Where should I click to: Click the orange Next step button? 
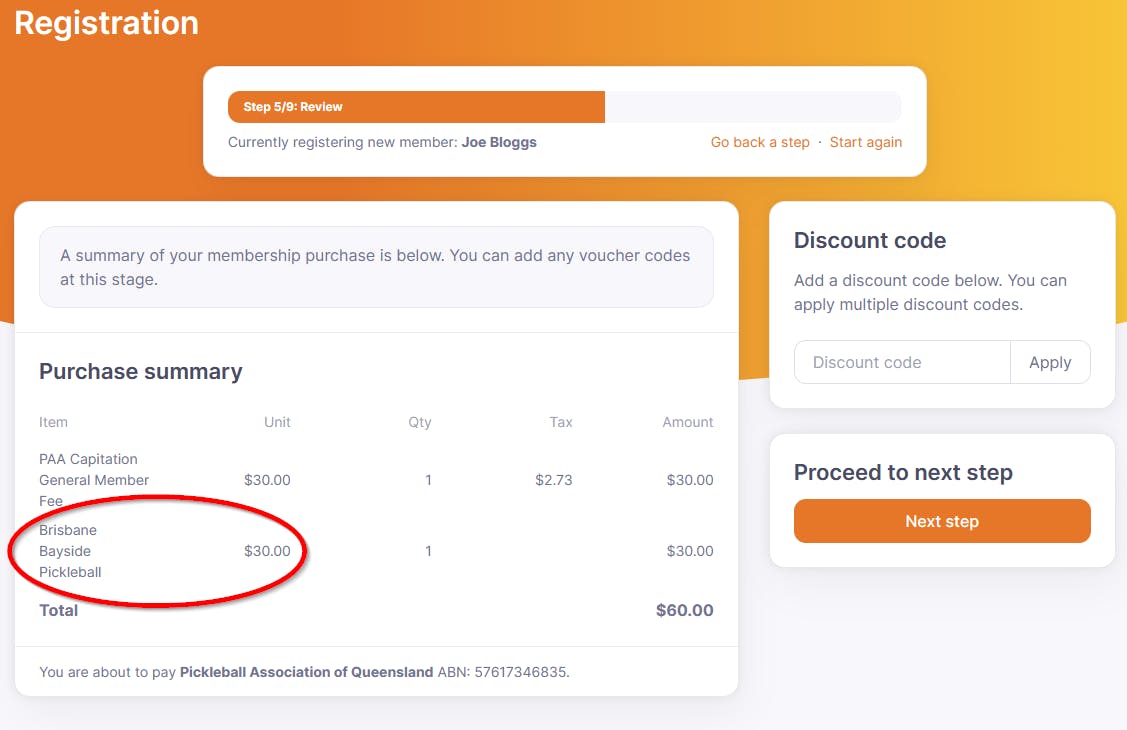pyautogui.click(x=942, y=521)
